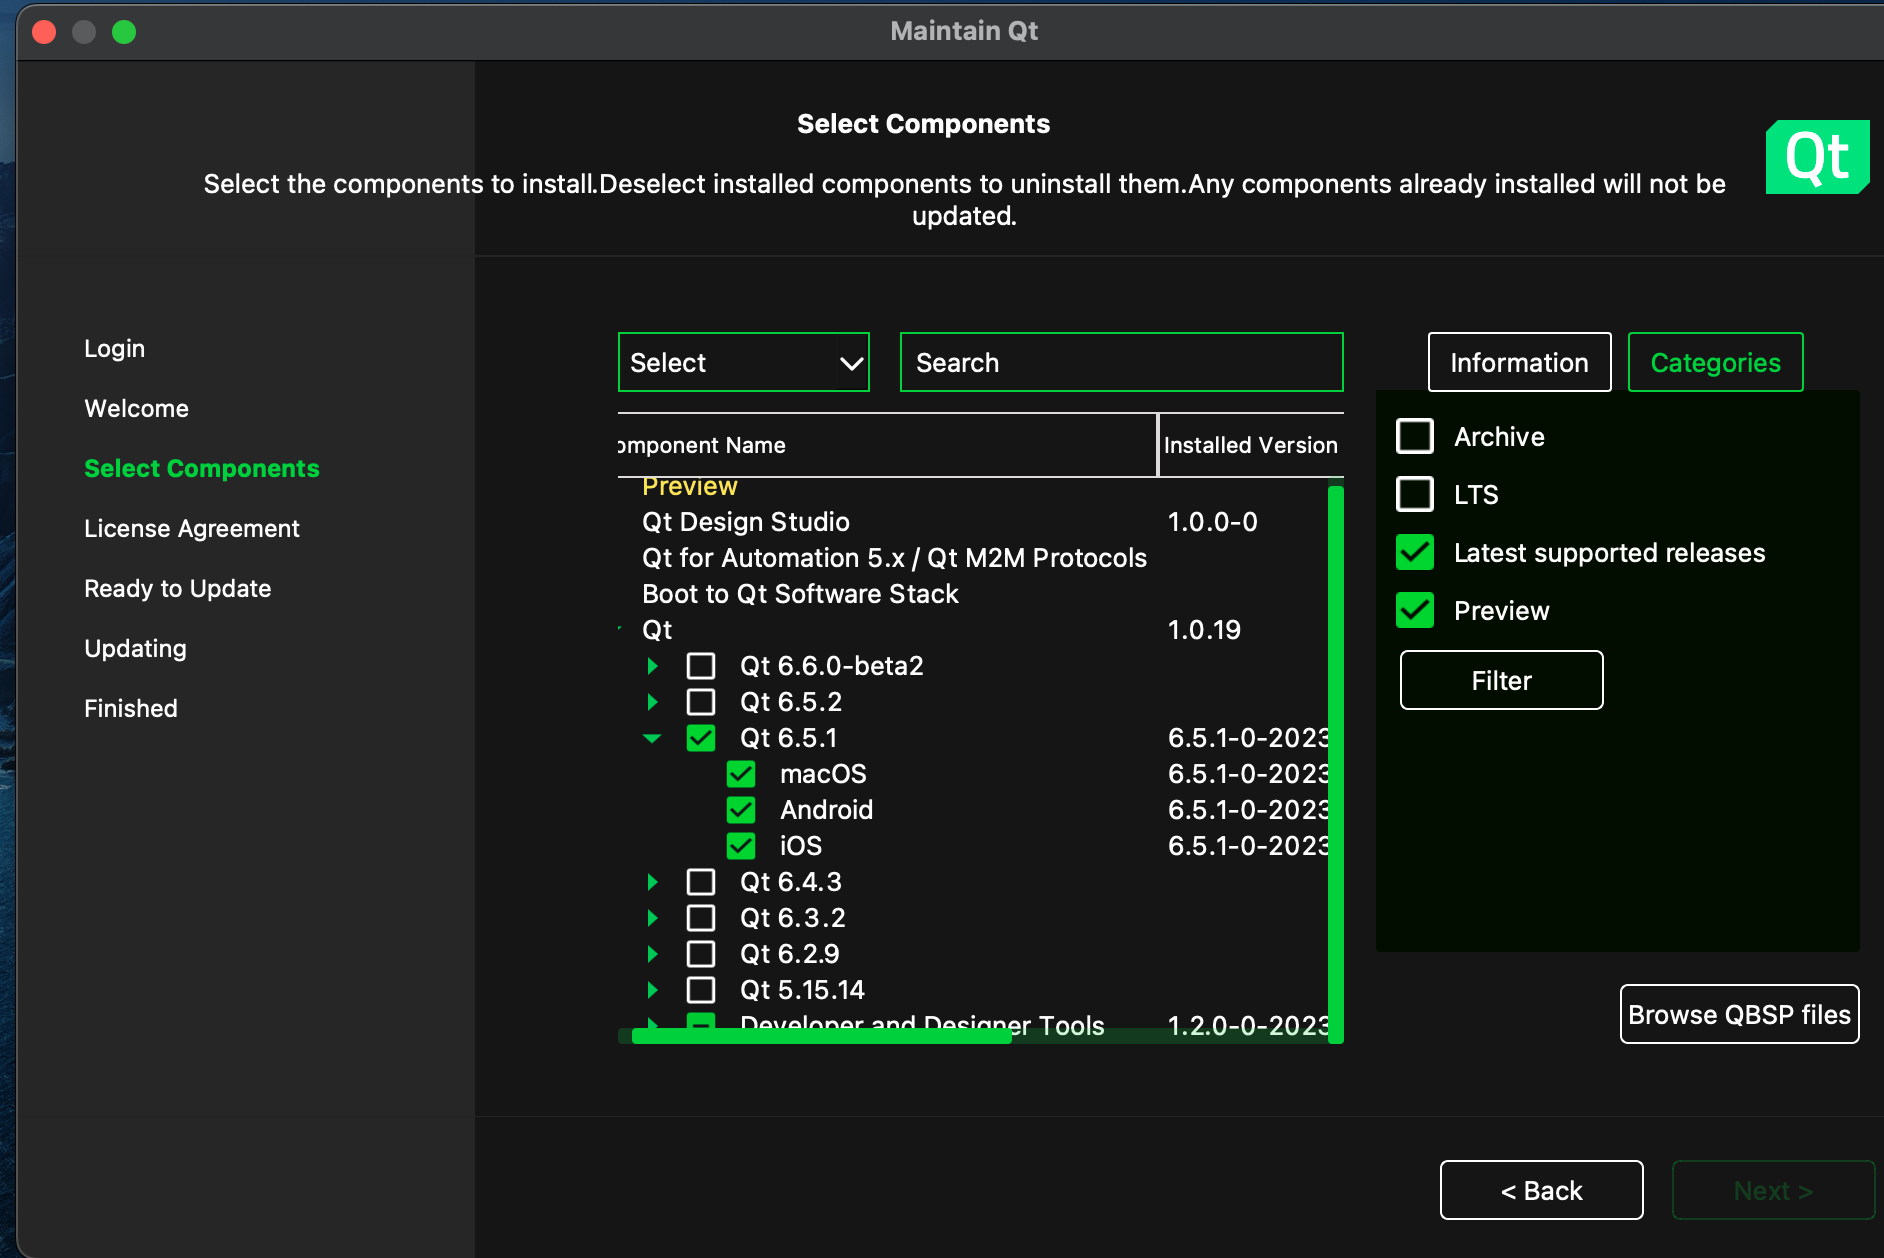The width and height of the screenshot is (1884, 1258).
Task: Click the Login step in sidebar
Action: pos(114,348)
